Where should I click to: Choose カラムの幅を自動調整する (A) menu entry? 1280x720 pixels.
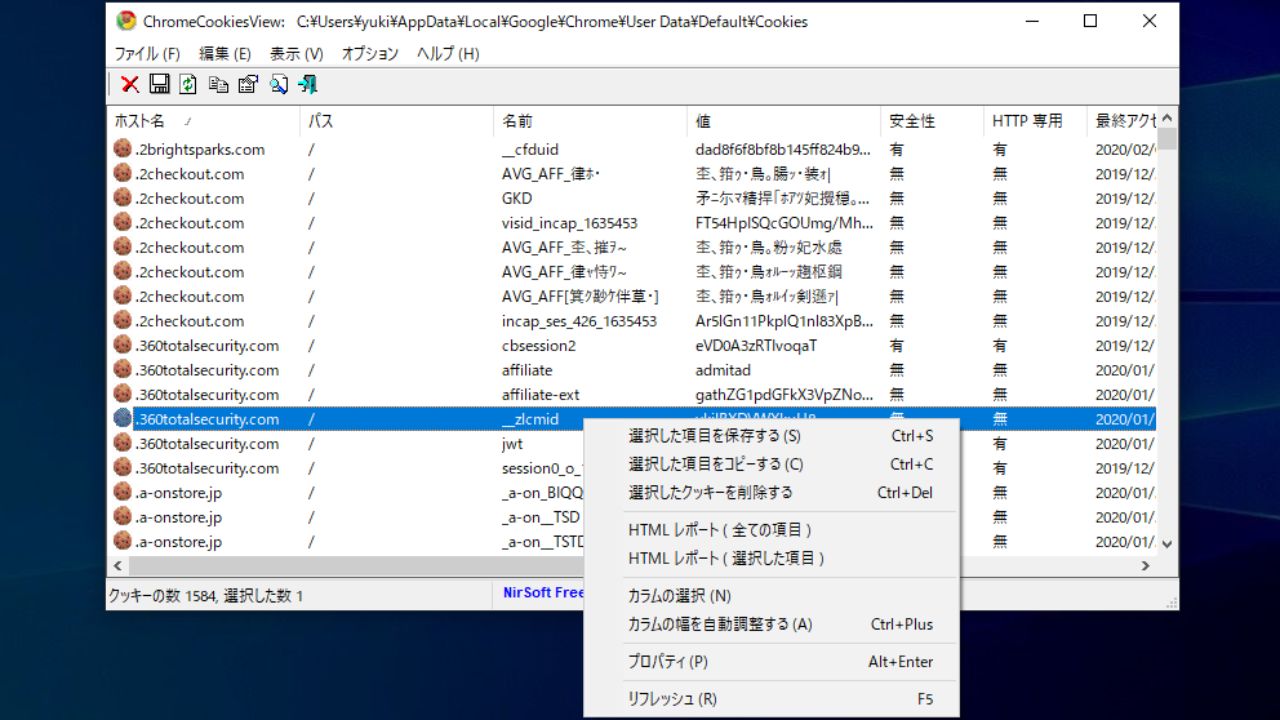771,624
